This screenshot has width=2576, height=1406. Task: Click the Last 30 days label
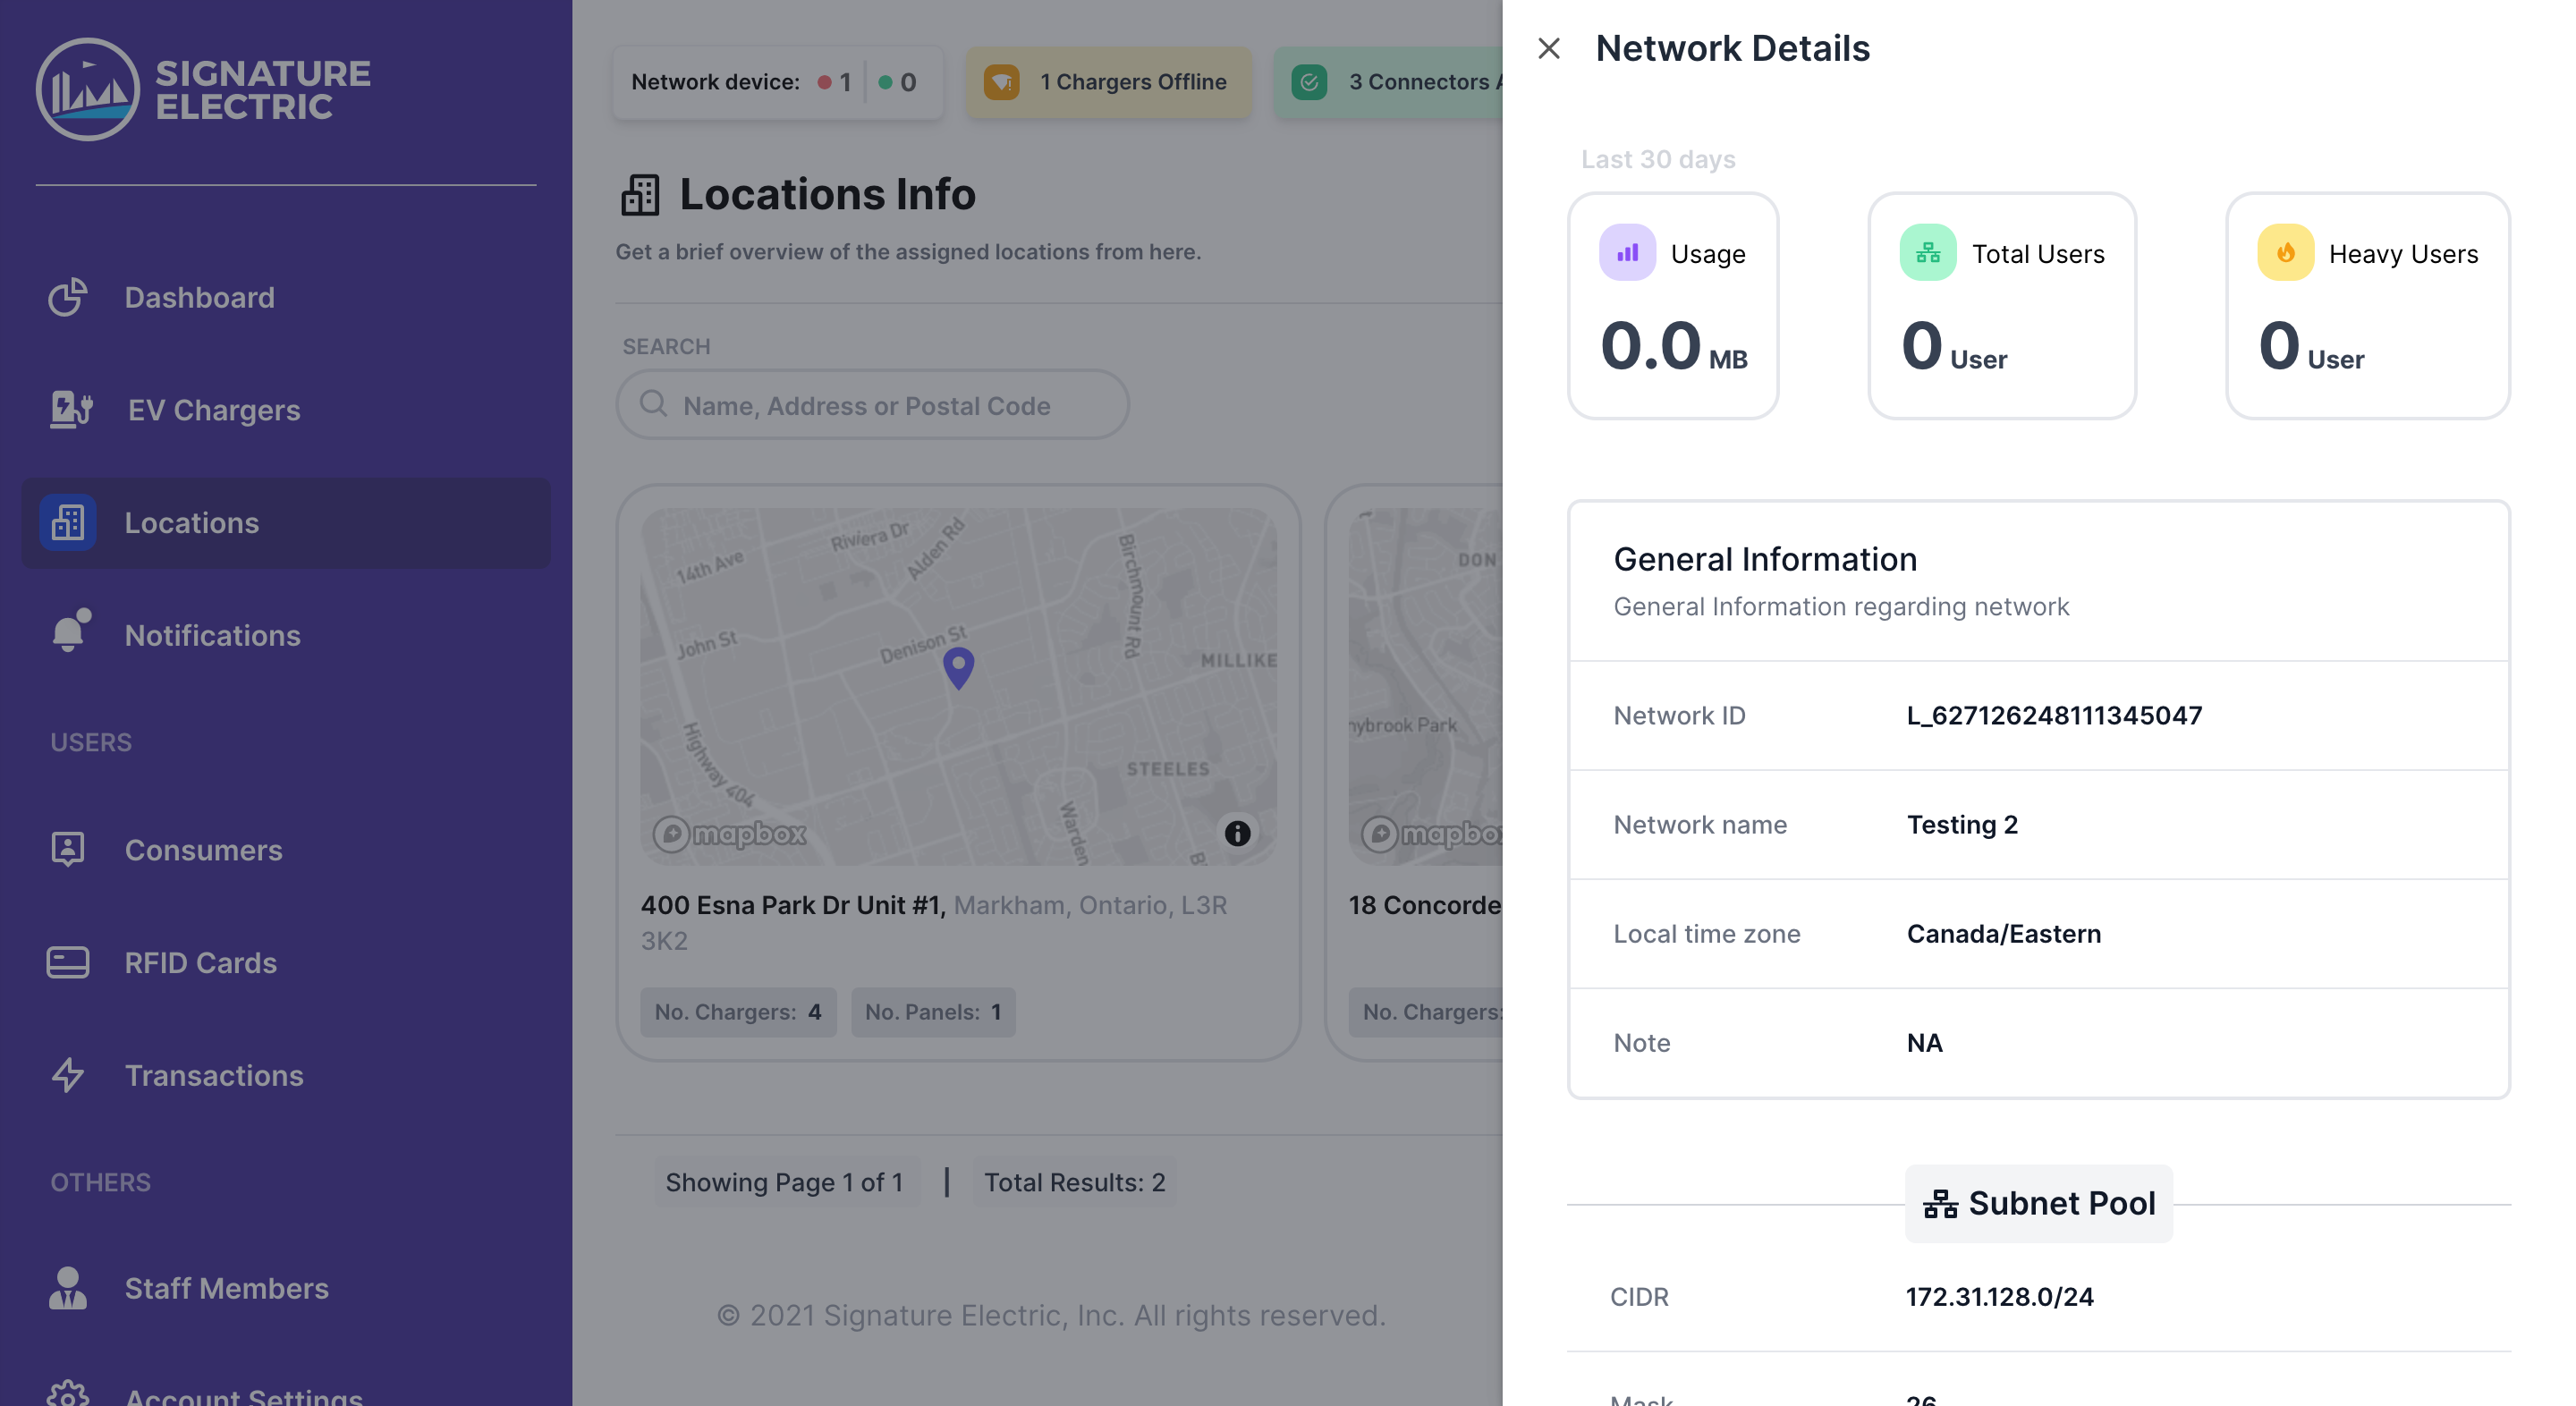coord(1658,159)
